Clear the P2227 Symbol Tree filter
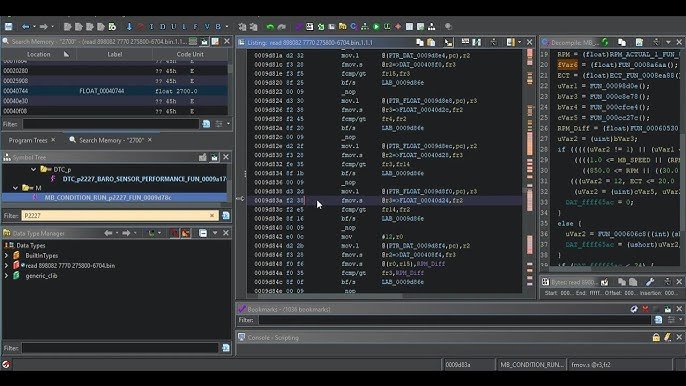Viewport: 686px width, 386px height. point(212,215)
